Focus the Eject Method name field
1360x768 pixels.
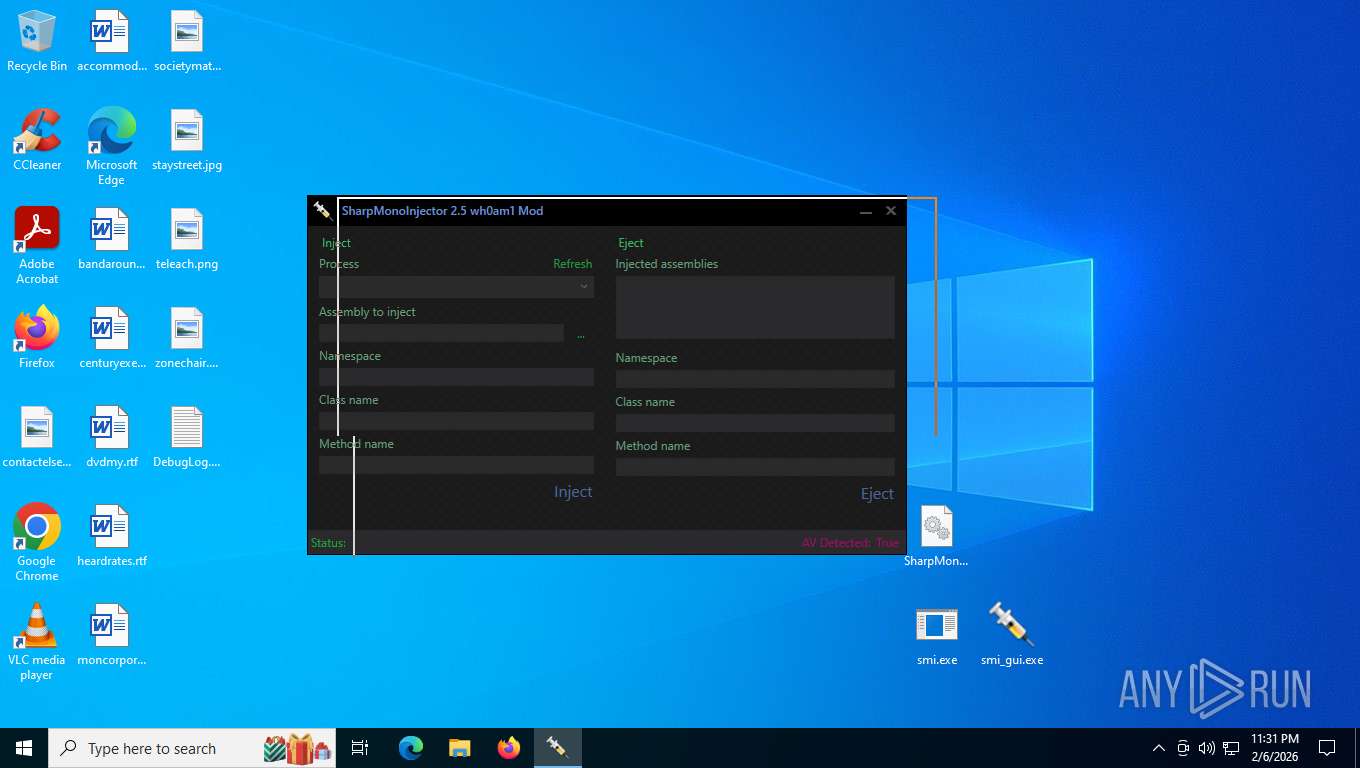tap(755, 467)
